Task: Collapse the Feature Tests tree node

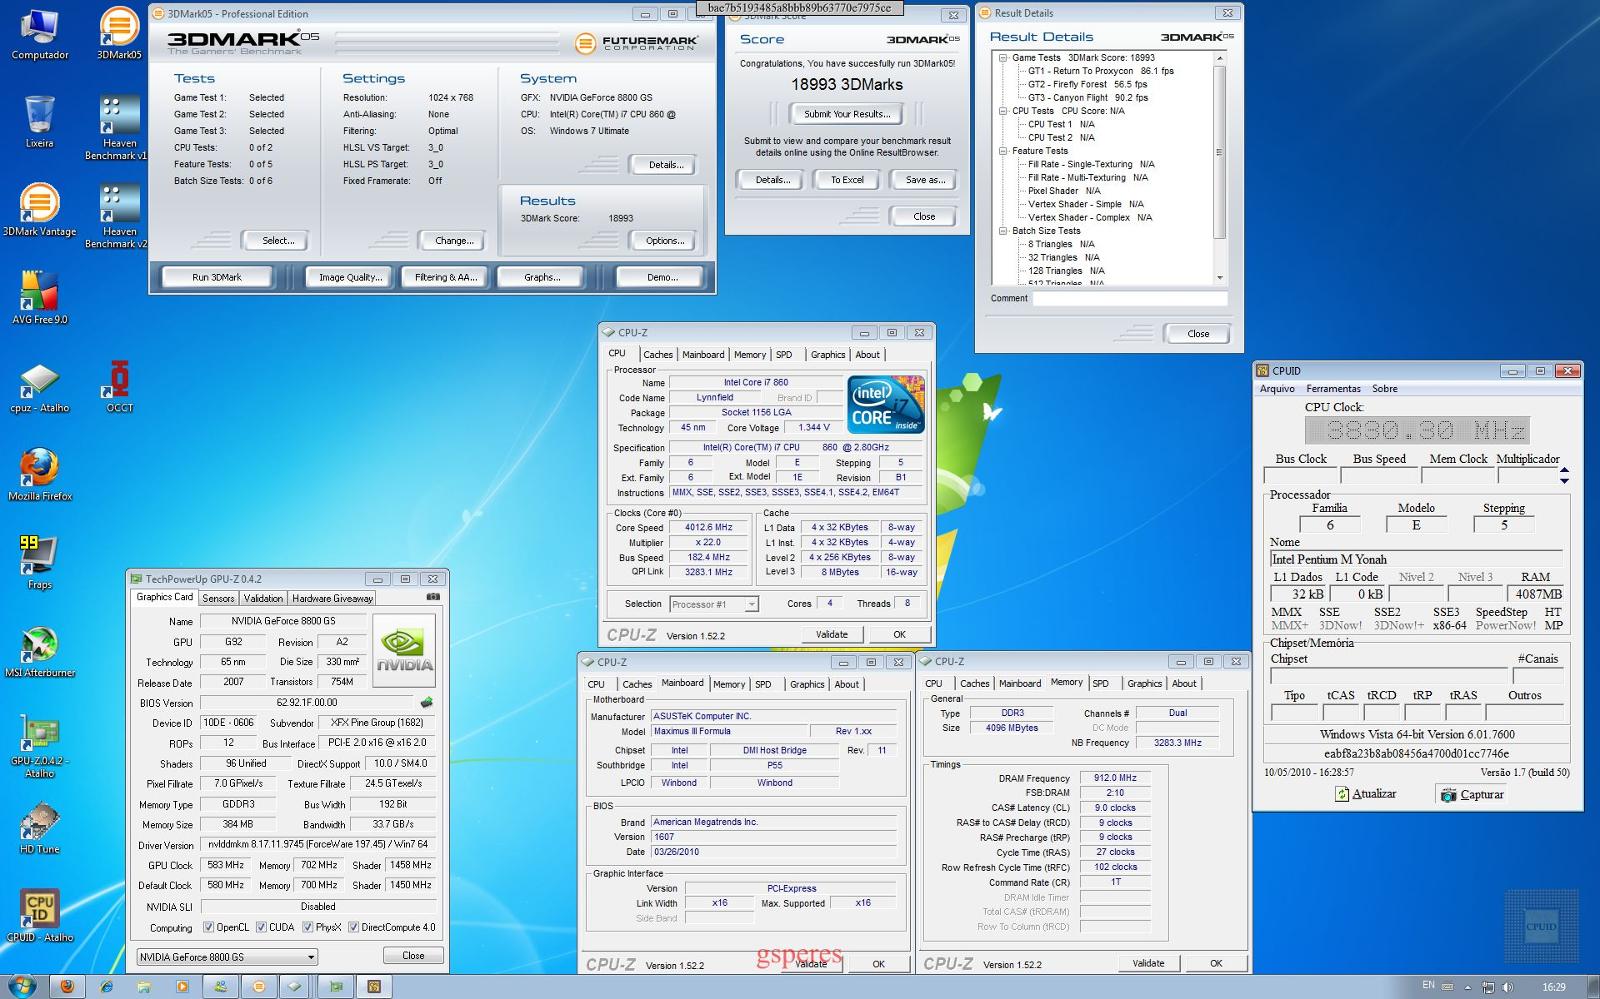Action: pyautogui.click(x=1003, y=151)
